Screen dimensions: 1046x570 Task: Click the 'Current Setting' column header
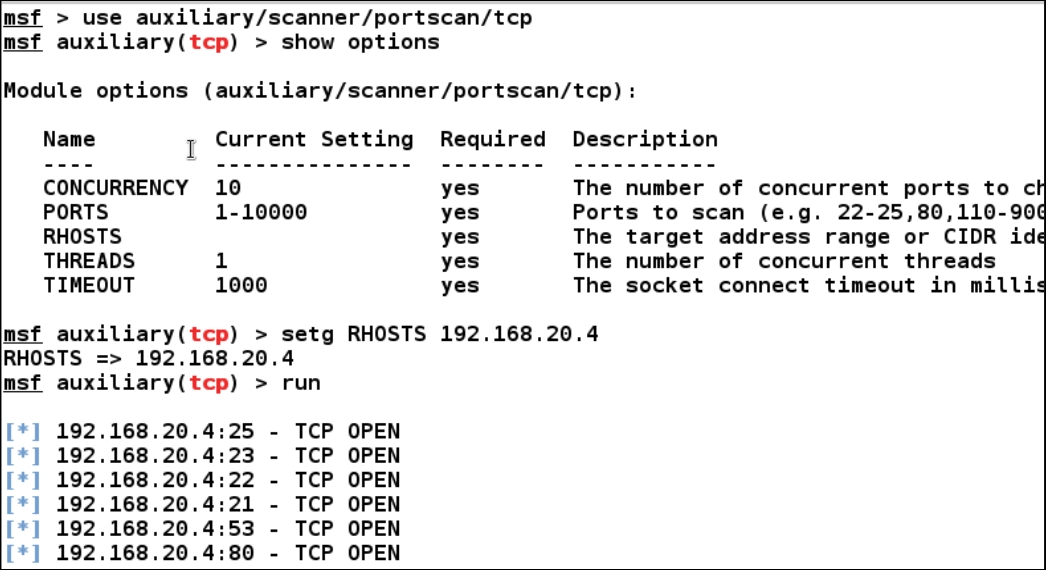tap(314, 139)
